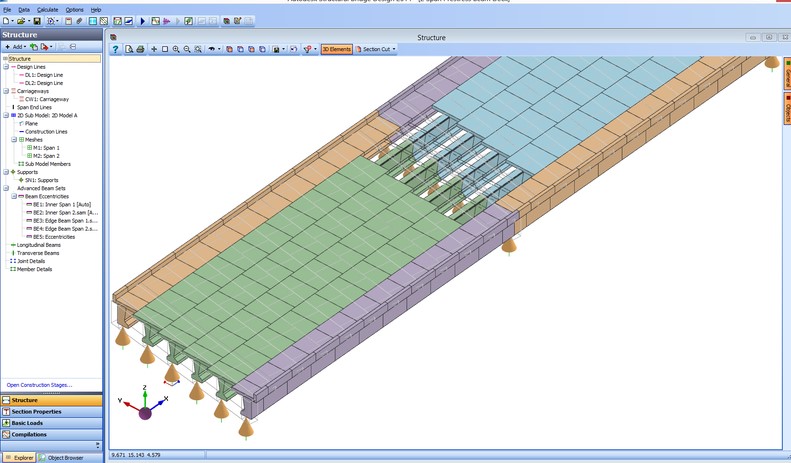
Task: Select the M1: Span 1 mesh item
Action: pos(45,148)
